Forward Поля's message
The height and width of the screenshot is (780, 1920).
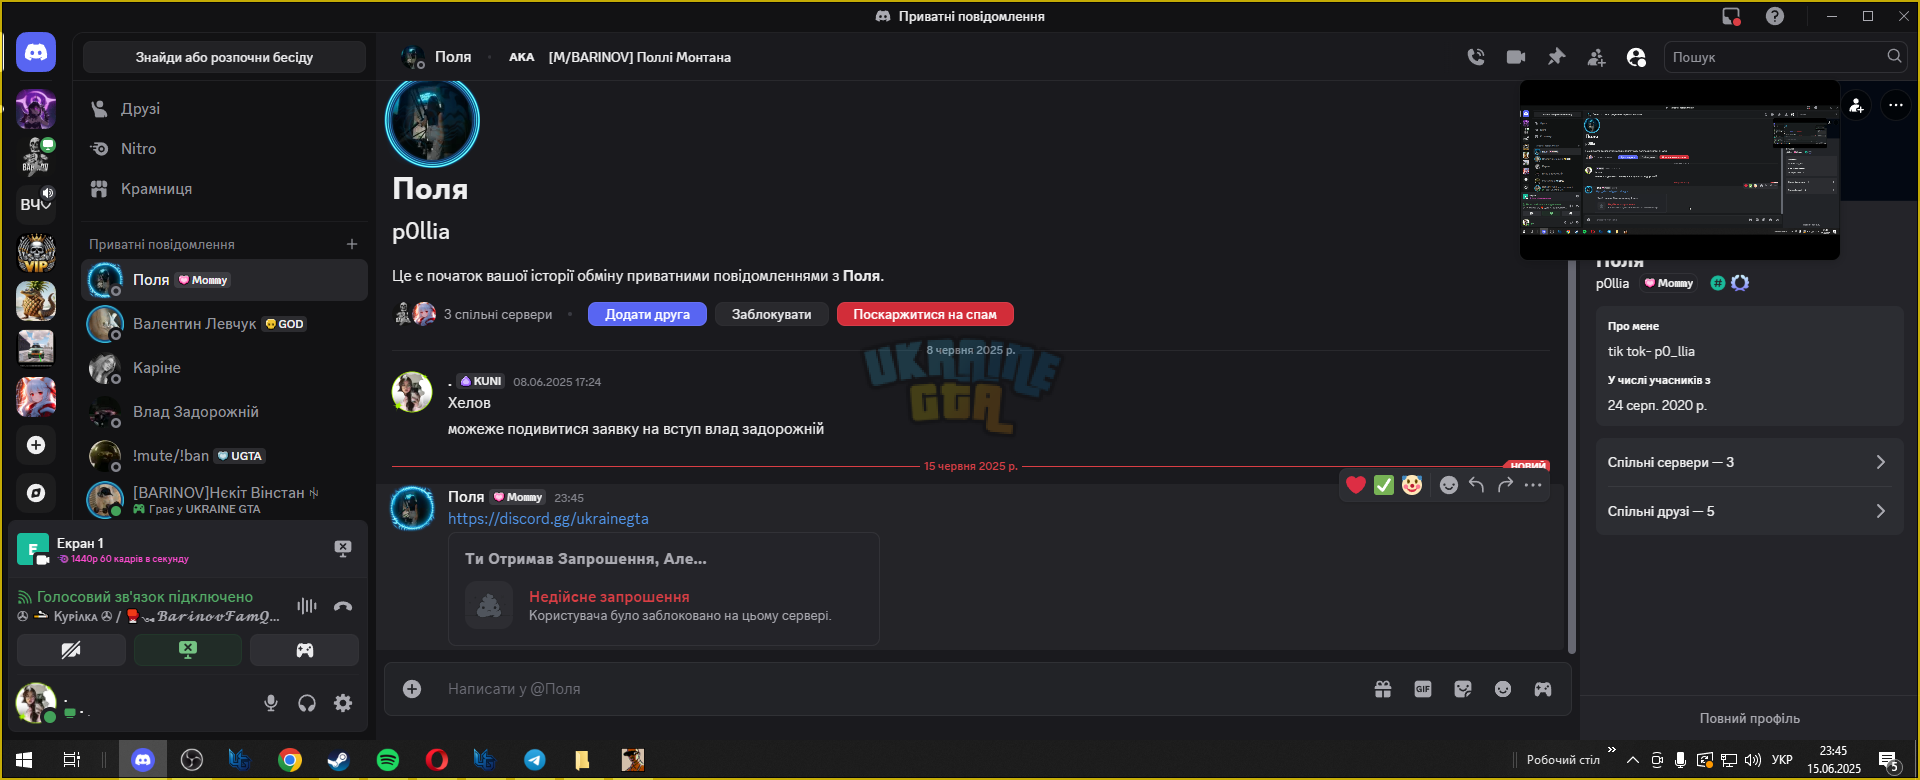1505,485
